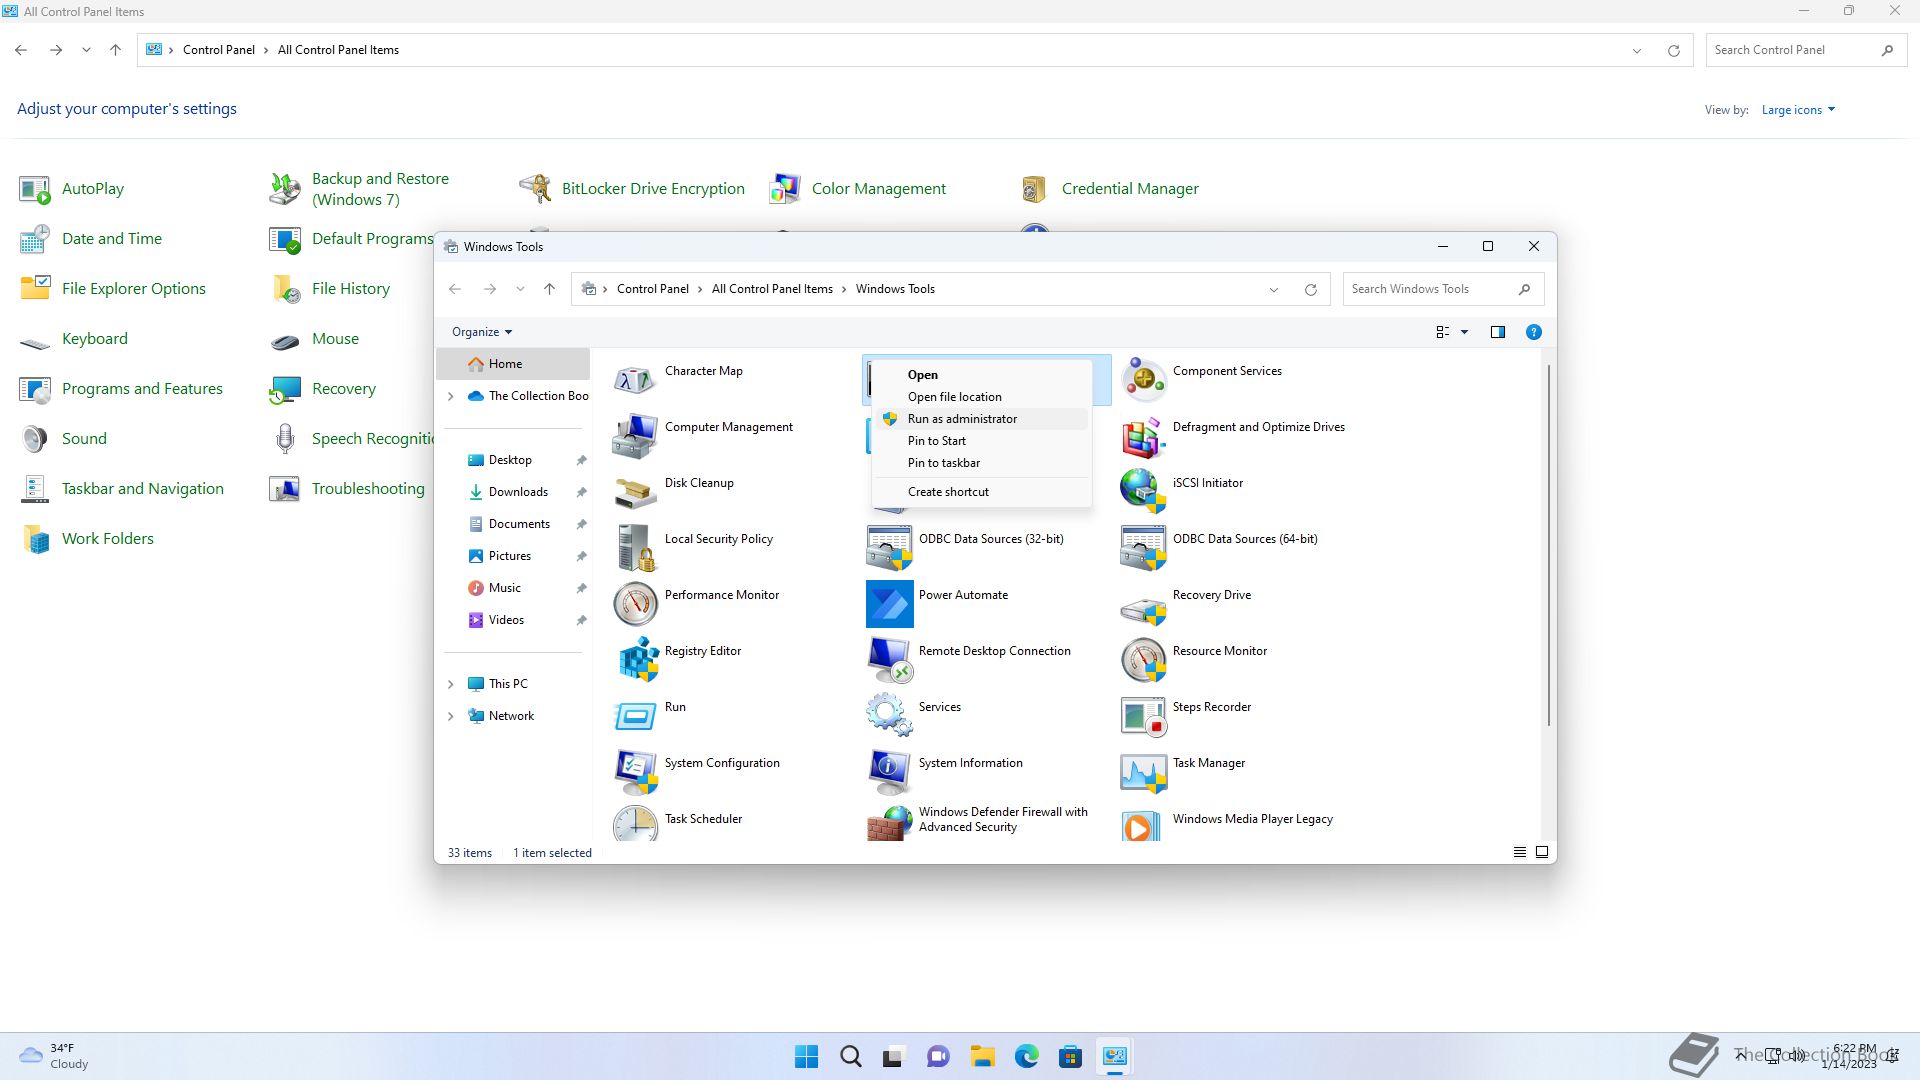
Task: Toggle the preview pane button
Action: point(1498,332)
